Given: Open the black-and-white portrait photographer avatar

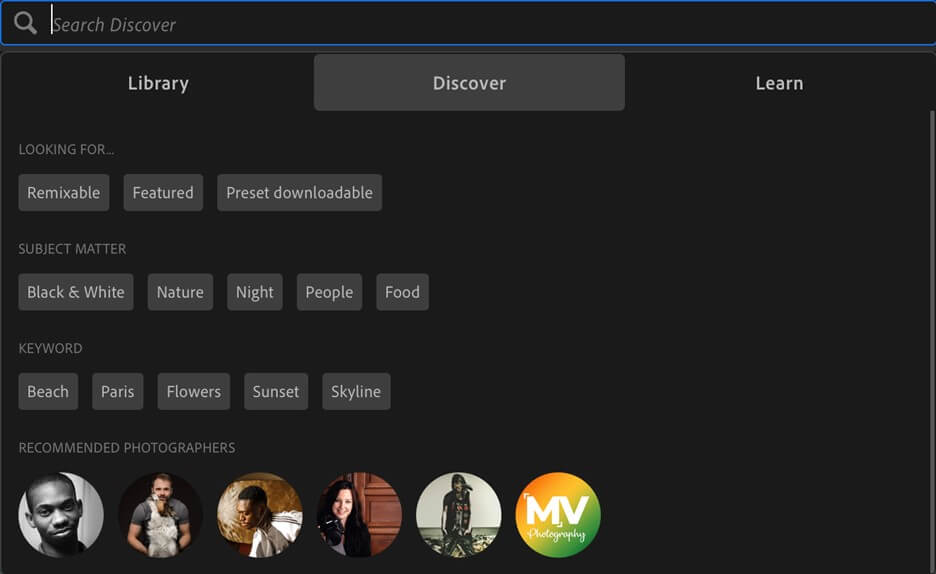Looking at the screenshot, I should [61, 514].
